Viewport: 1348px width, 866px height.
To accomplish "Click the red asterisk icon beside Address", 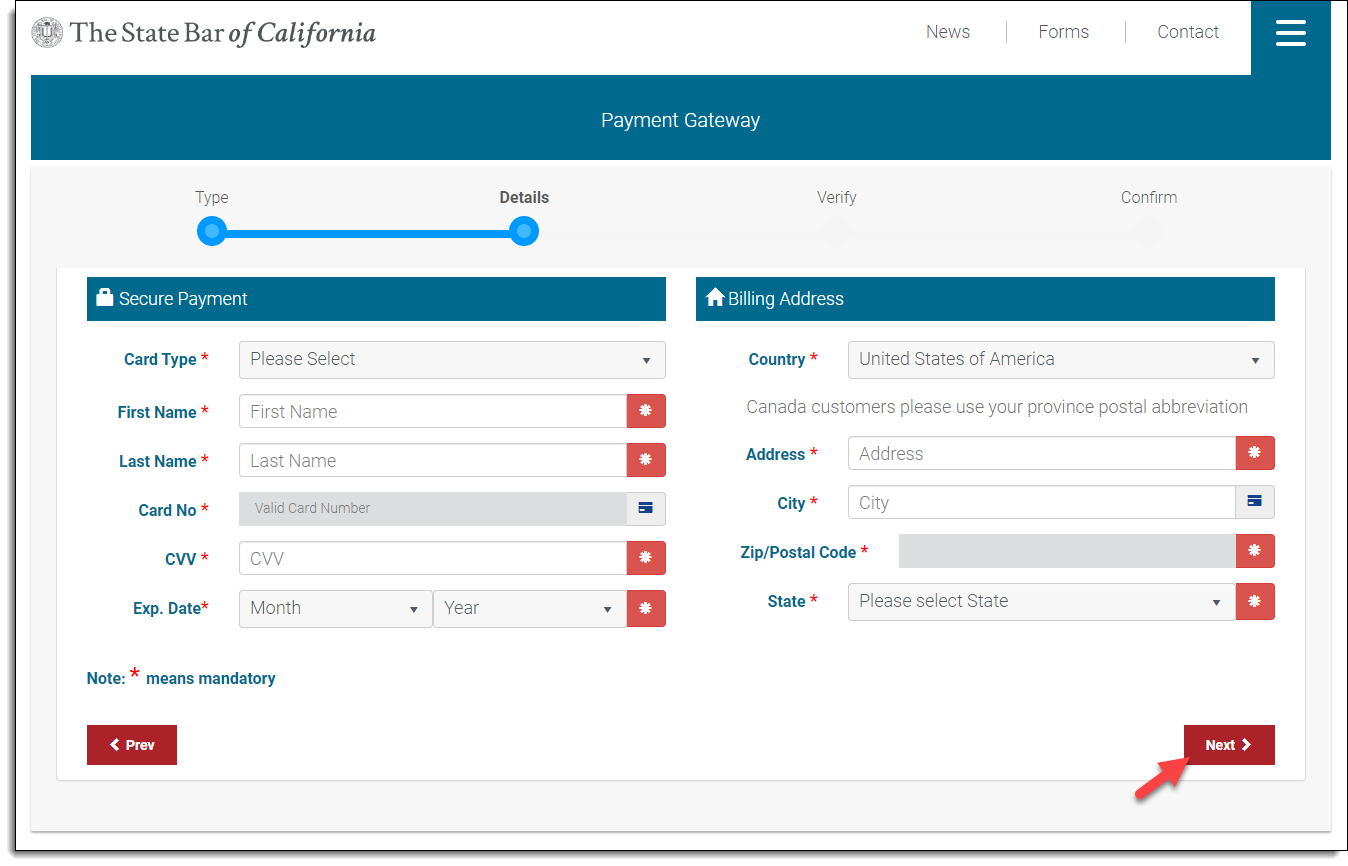I will point(1255,453).
